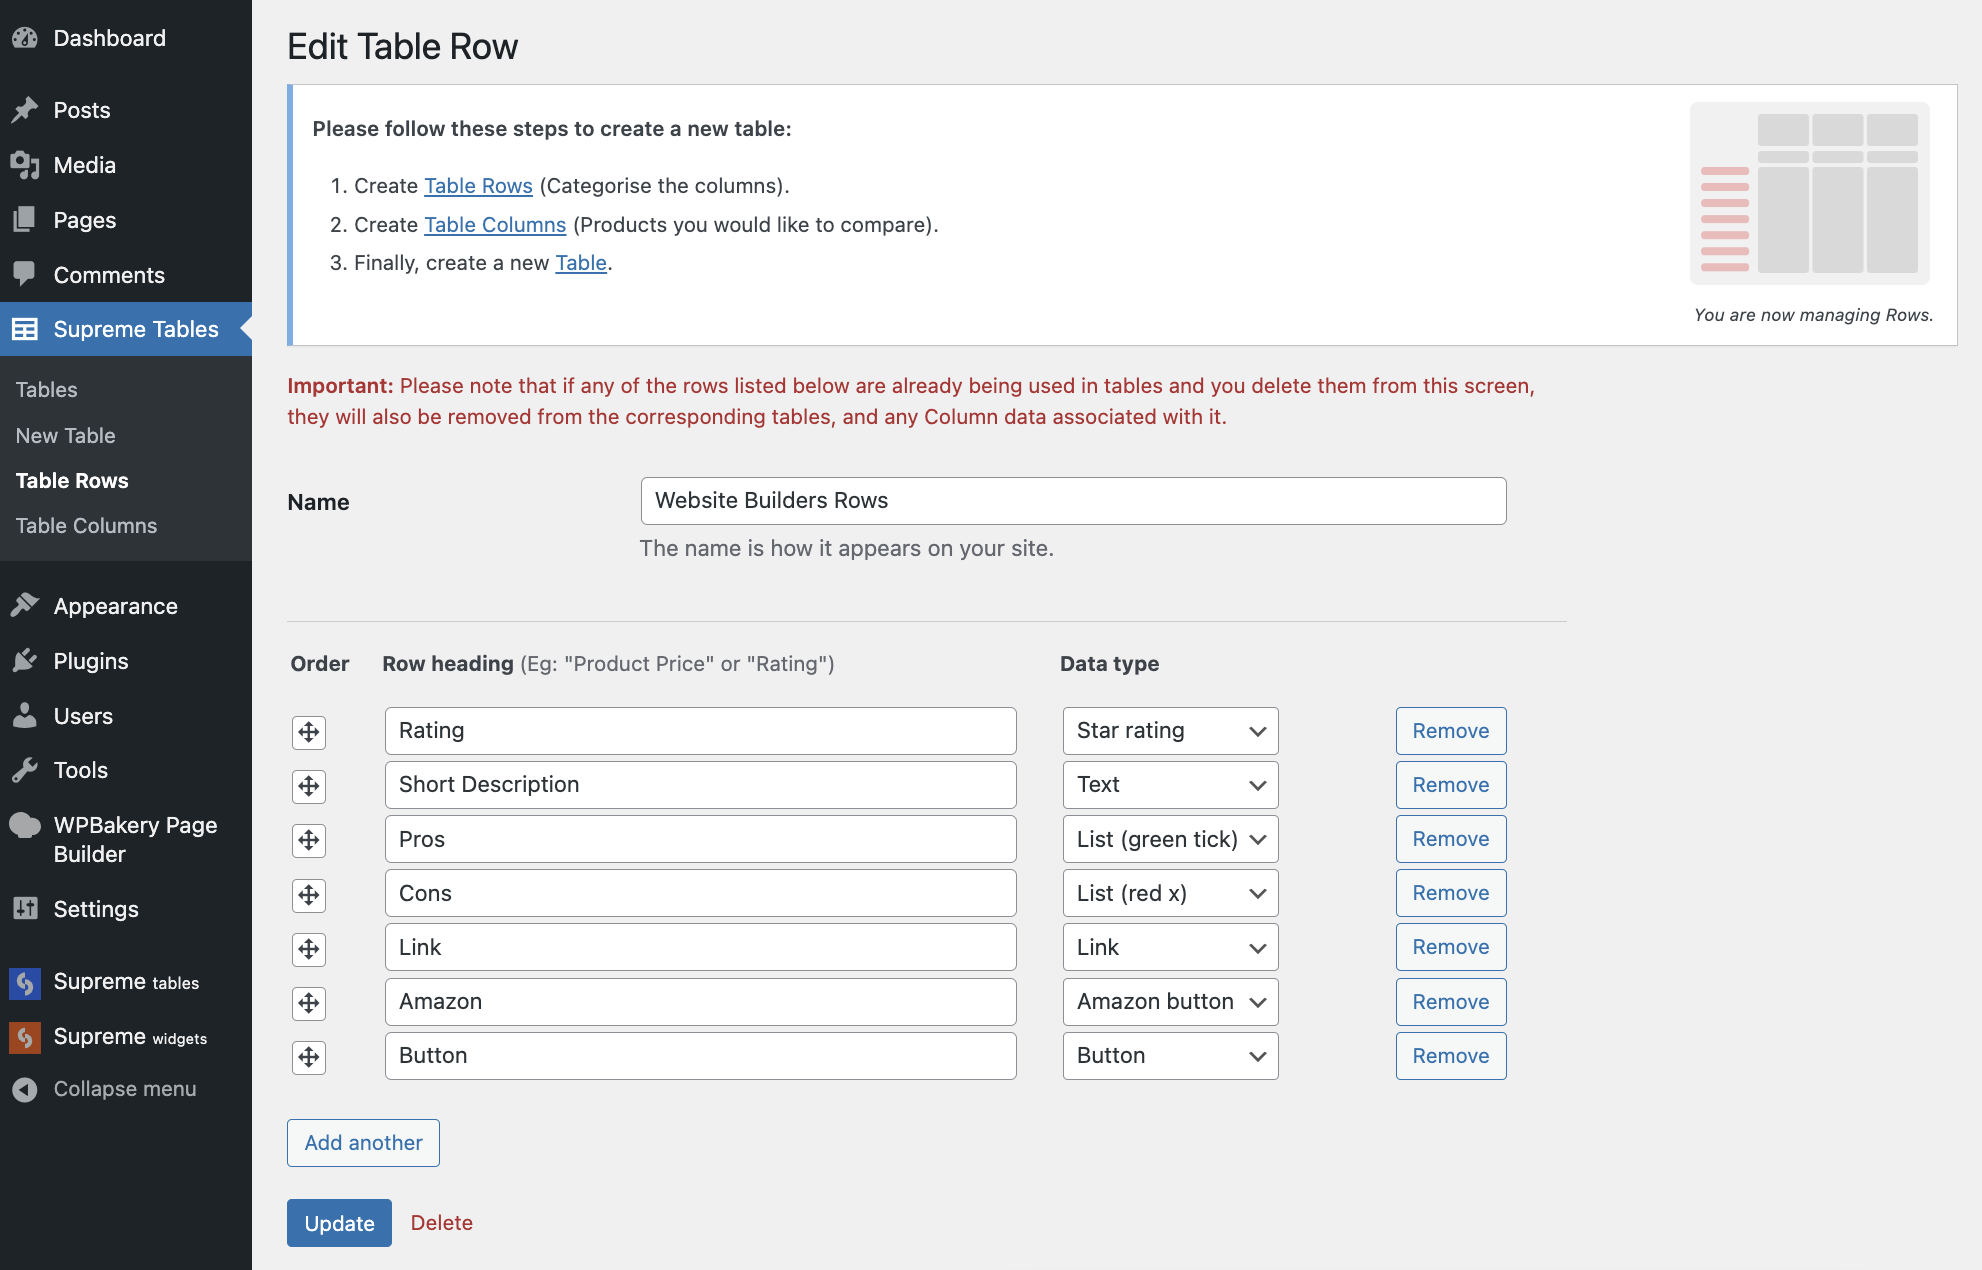Click the Plugins plug icon
The height and width of the screenshot is (1270, 1982).
coord(25,661)
